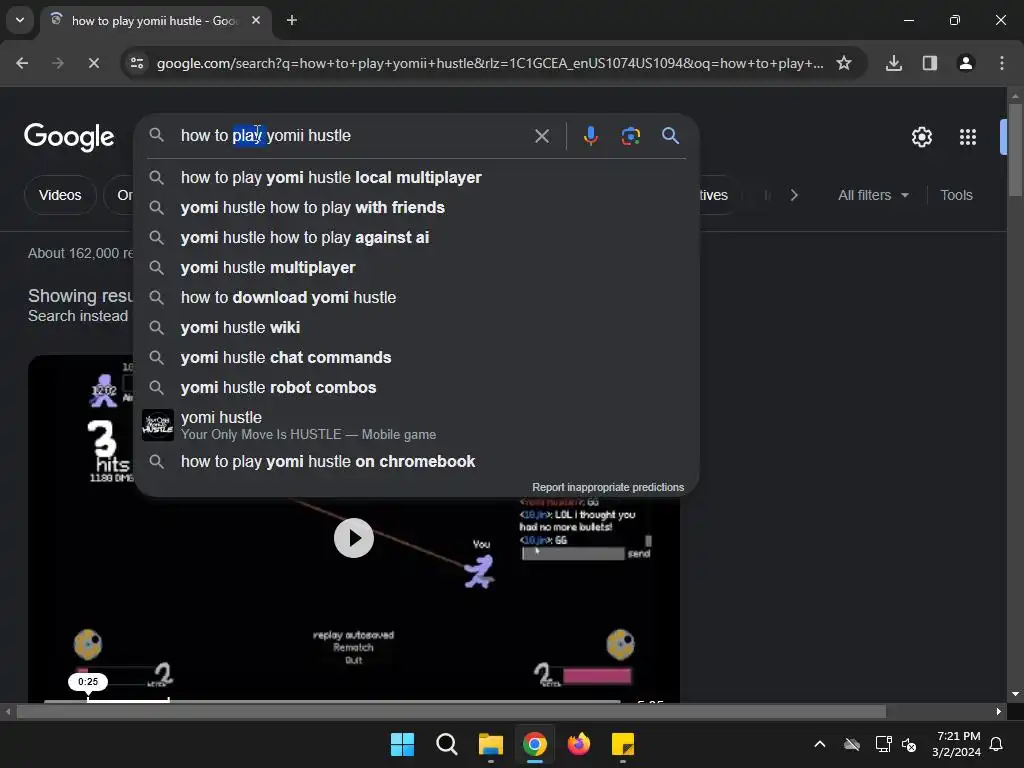This screenshot has width=1024, height=768.
Task: Click the volume muted tray icon
Action: point(908,744)
